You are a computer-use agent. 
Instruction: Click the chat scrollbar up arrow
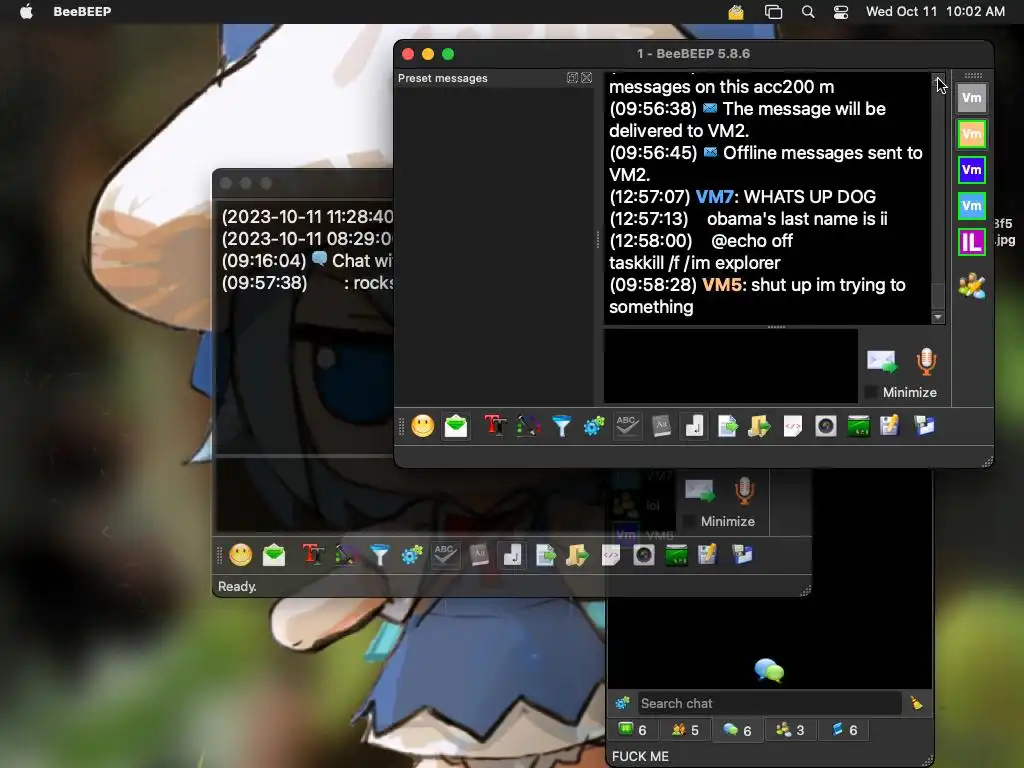click(938, 79)
